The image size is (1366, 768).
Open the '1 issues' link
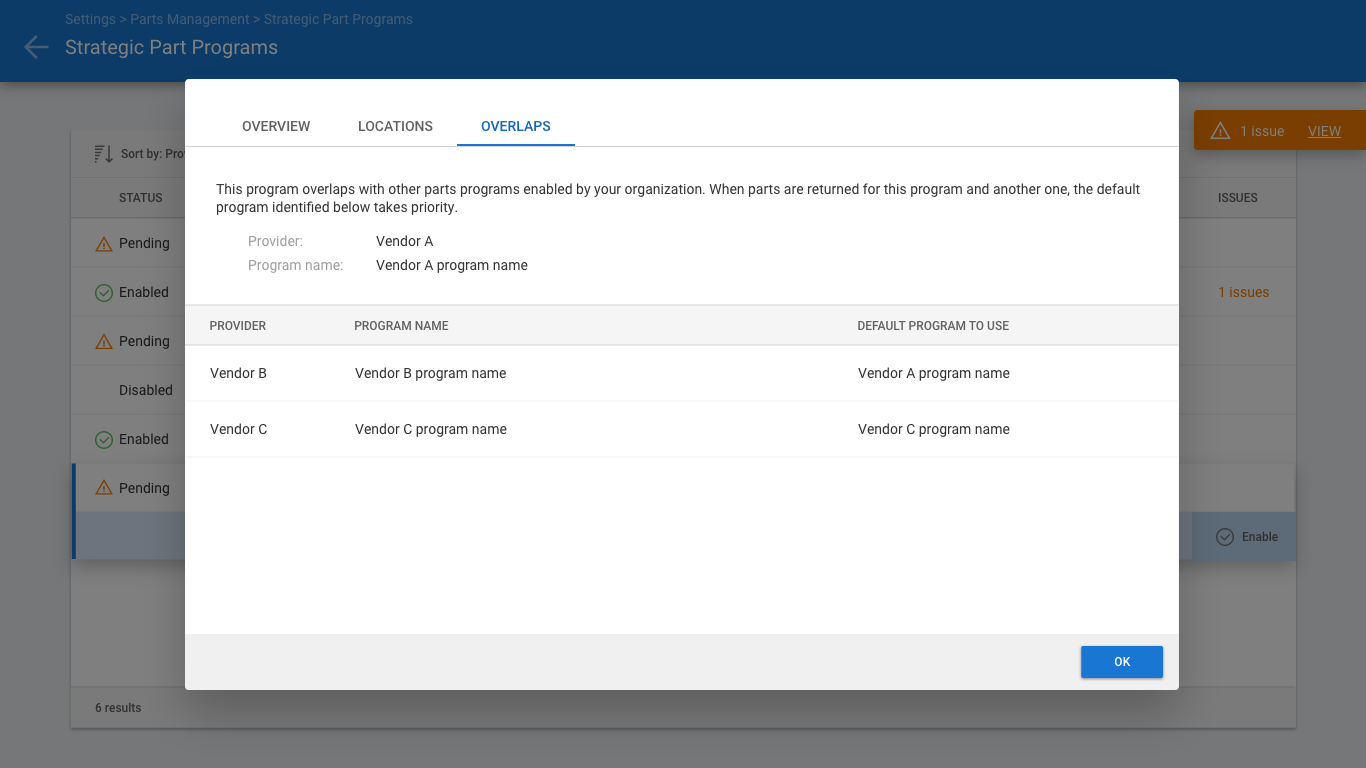click(1243, 292)
